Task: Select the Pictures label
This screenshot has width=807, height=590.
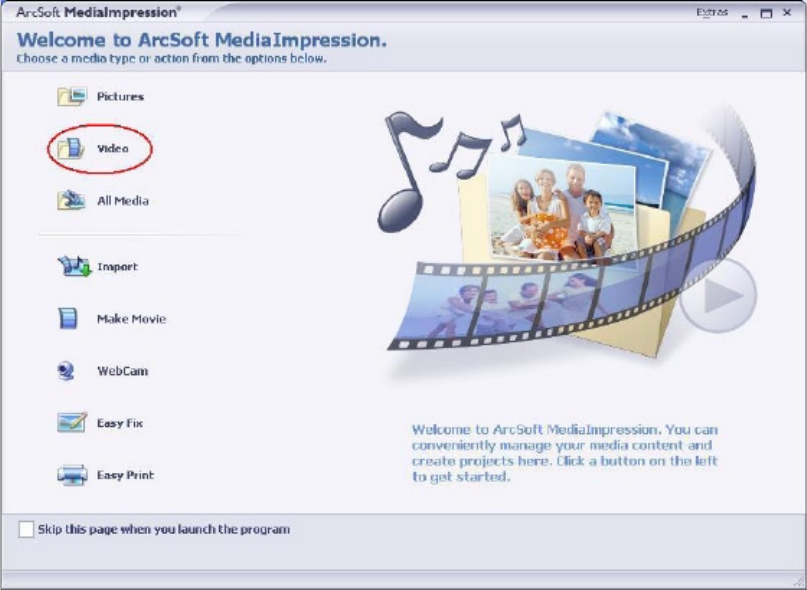Action: (x=120, y=97)
